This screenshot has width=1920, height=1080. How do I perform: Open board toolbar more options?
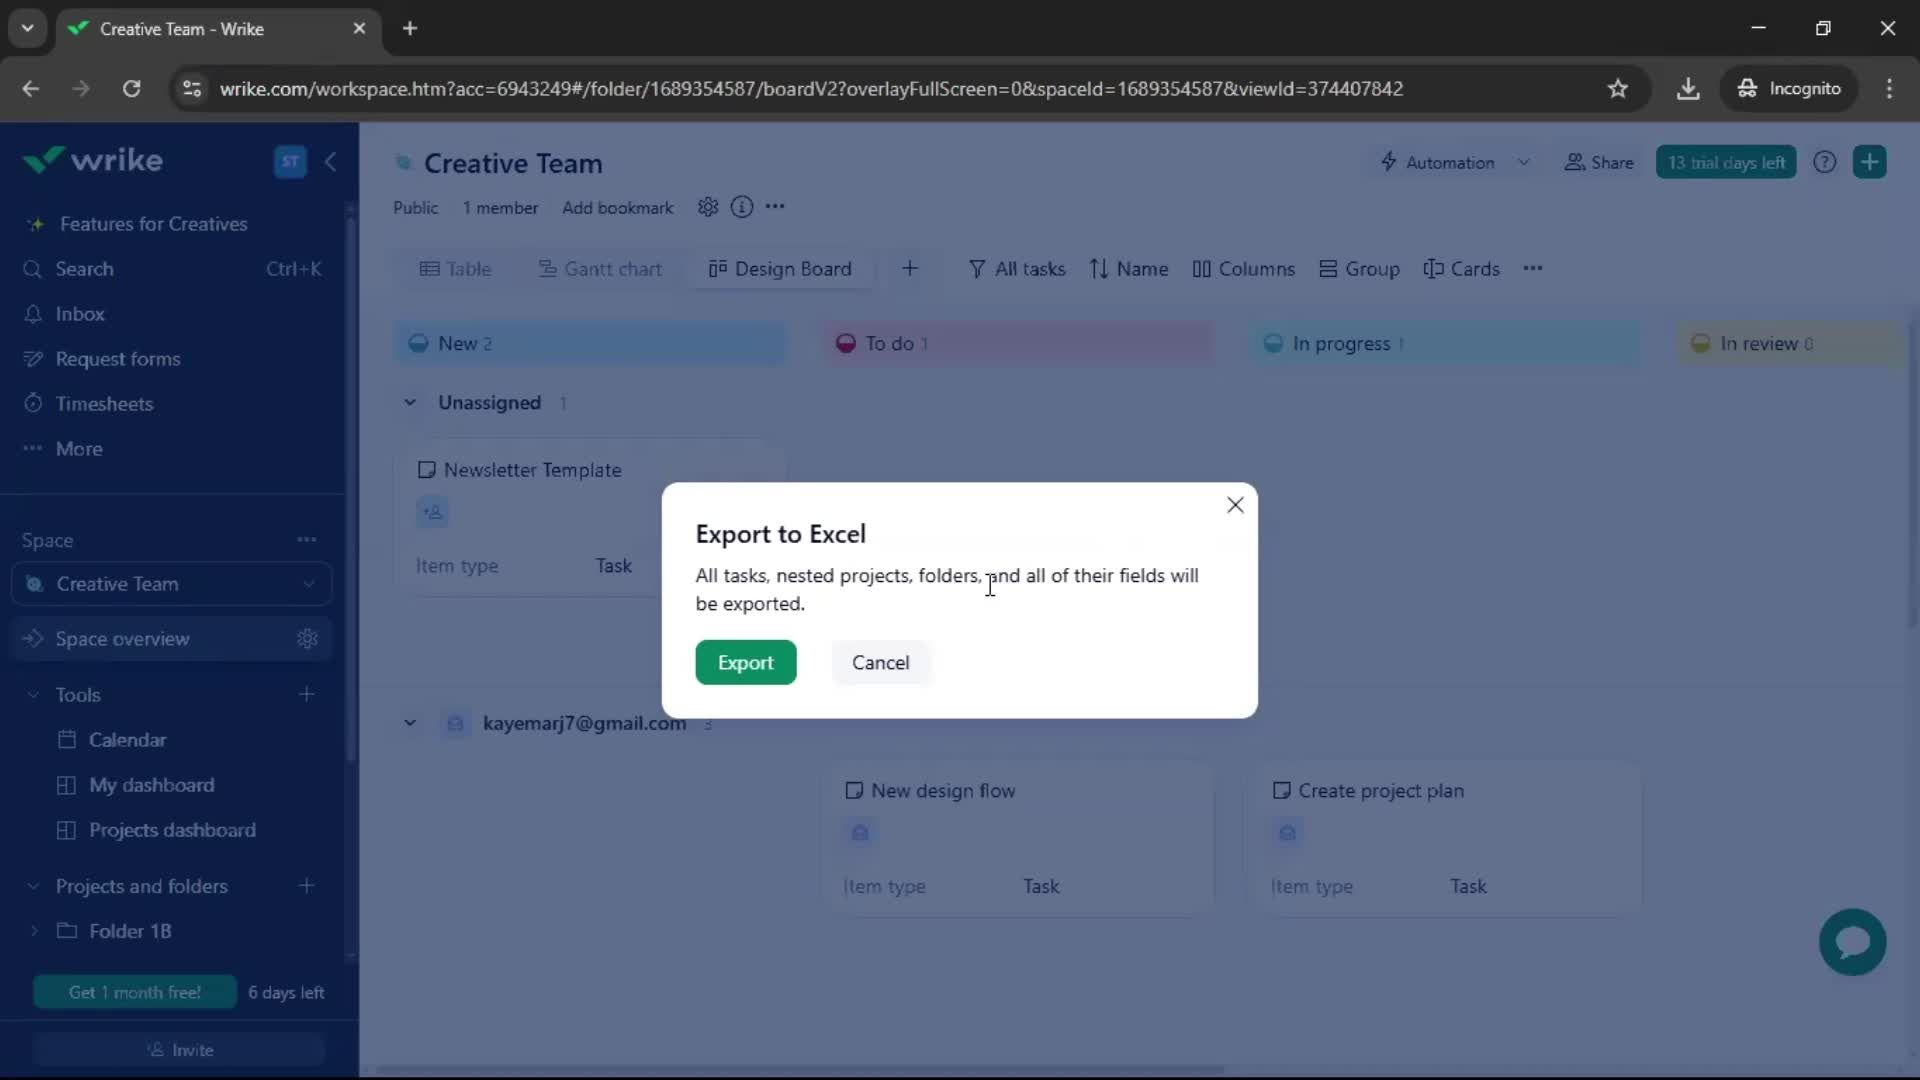click(x=1533, y=268)
